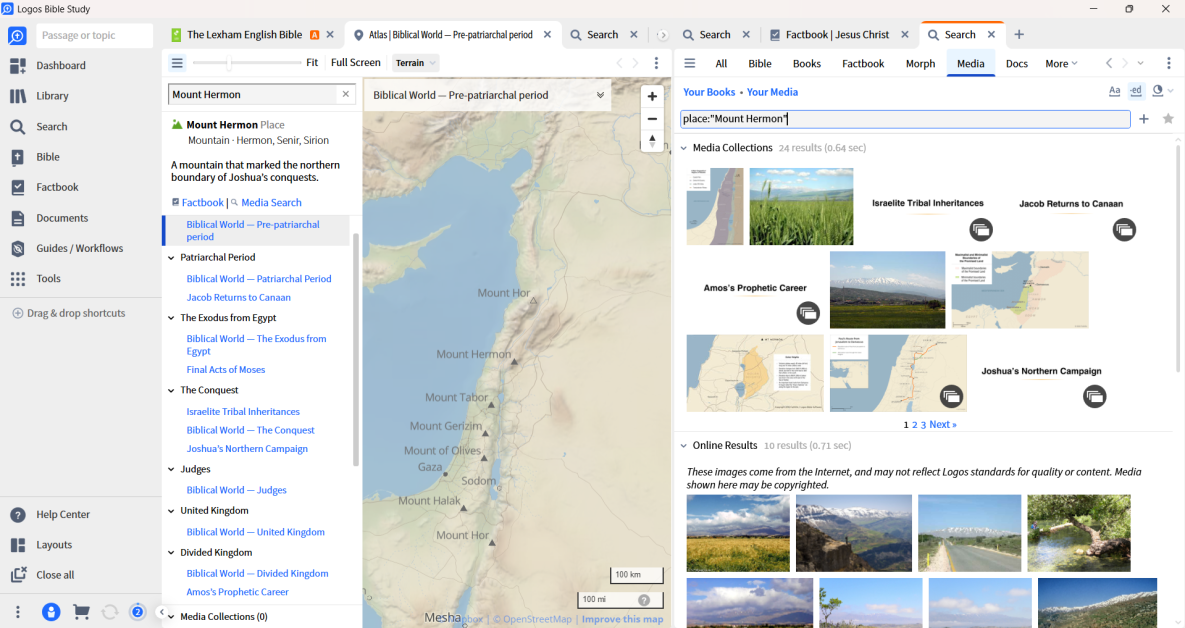This screenshot has width=1185, height=628.
Task: Collapse the Media Collections results section
Action: [x=684, y=148]
